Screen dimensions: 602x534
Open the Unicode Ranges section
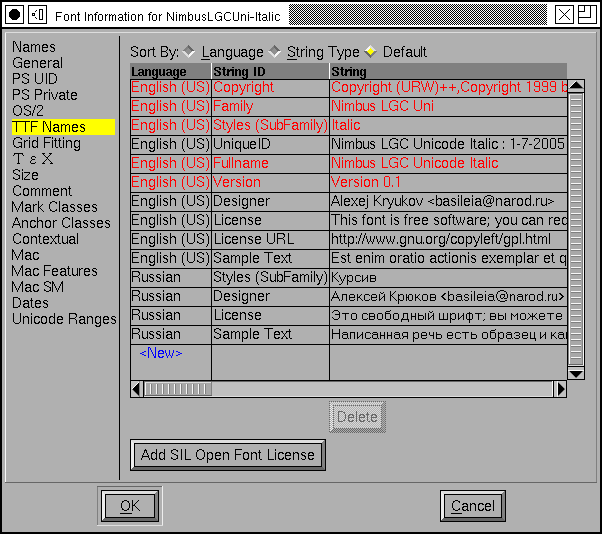point(64,319)
